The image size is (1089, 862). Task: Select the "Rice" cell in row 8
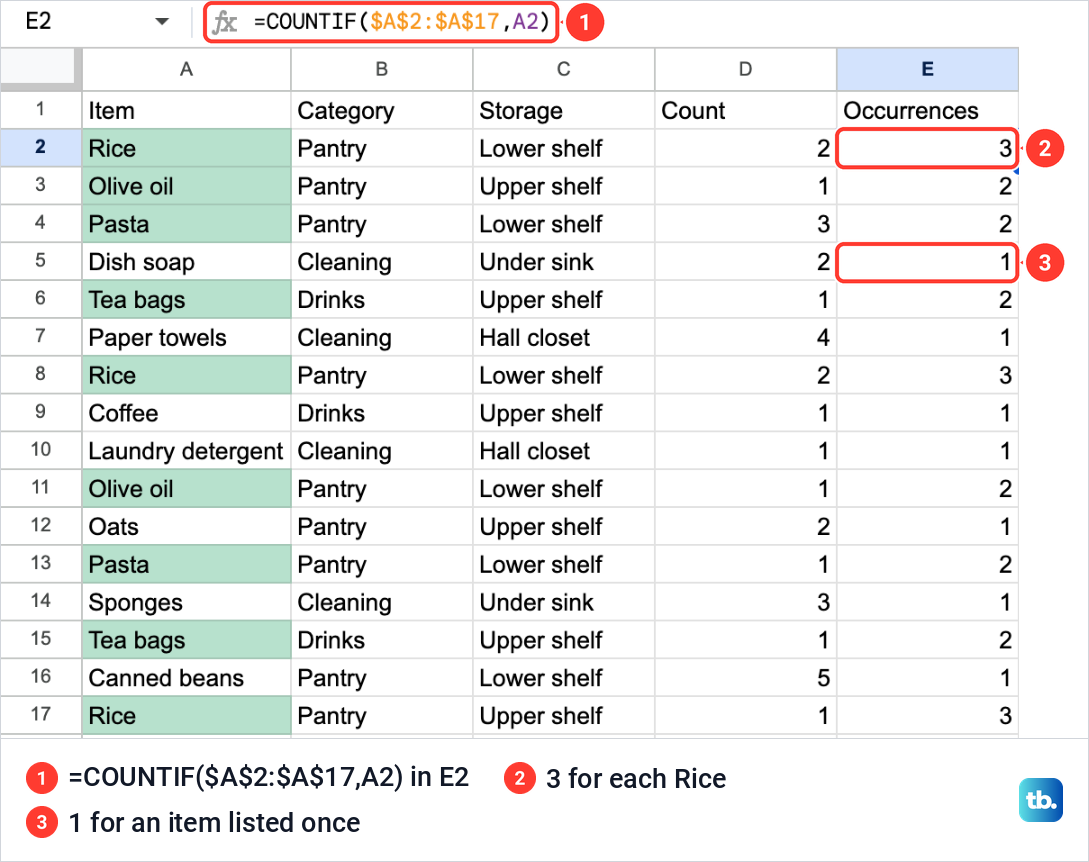186,375
